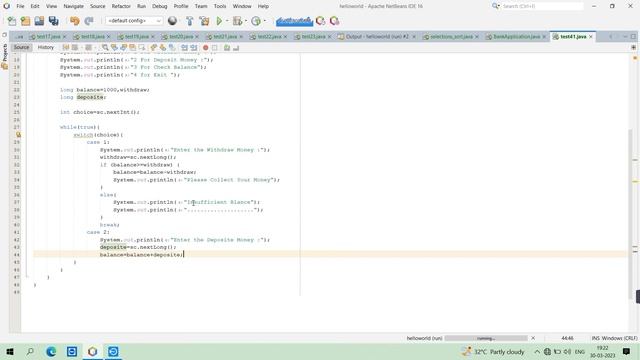Open the Edit menu

[x=35, y=6]
